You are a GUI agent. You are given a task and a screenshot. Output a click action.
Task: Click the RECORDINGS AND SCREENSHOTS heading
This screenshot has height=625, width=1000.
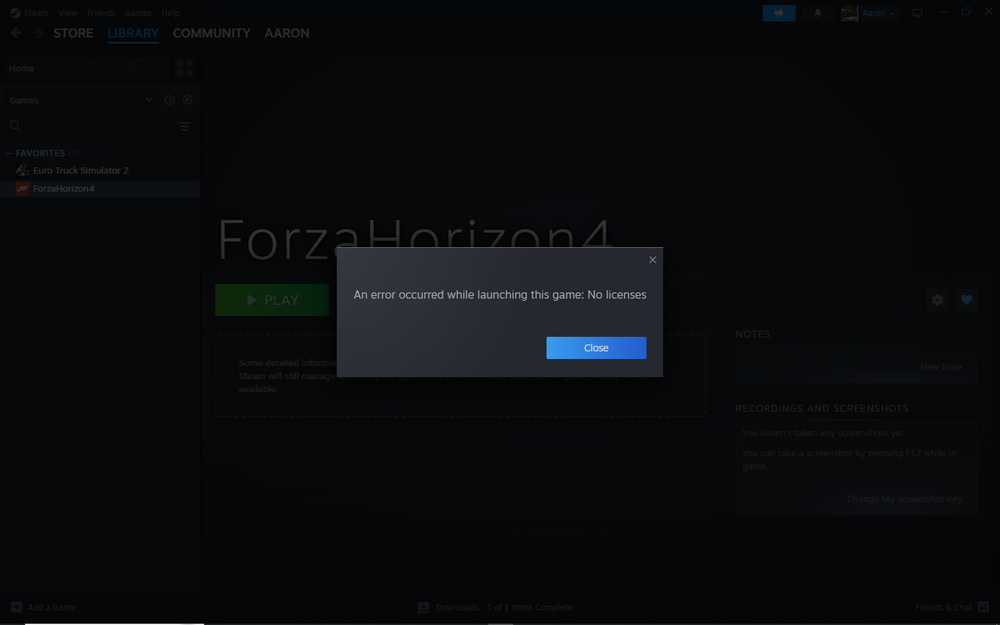click(x=822, y=408)
